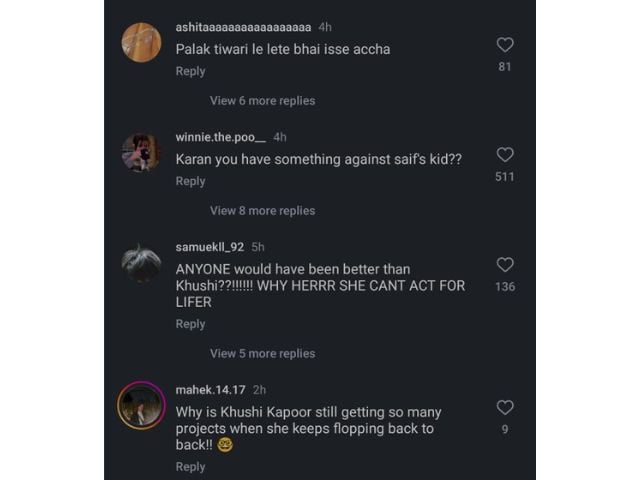Reply to samuekll_92's comment

(190, 324)
